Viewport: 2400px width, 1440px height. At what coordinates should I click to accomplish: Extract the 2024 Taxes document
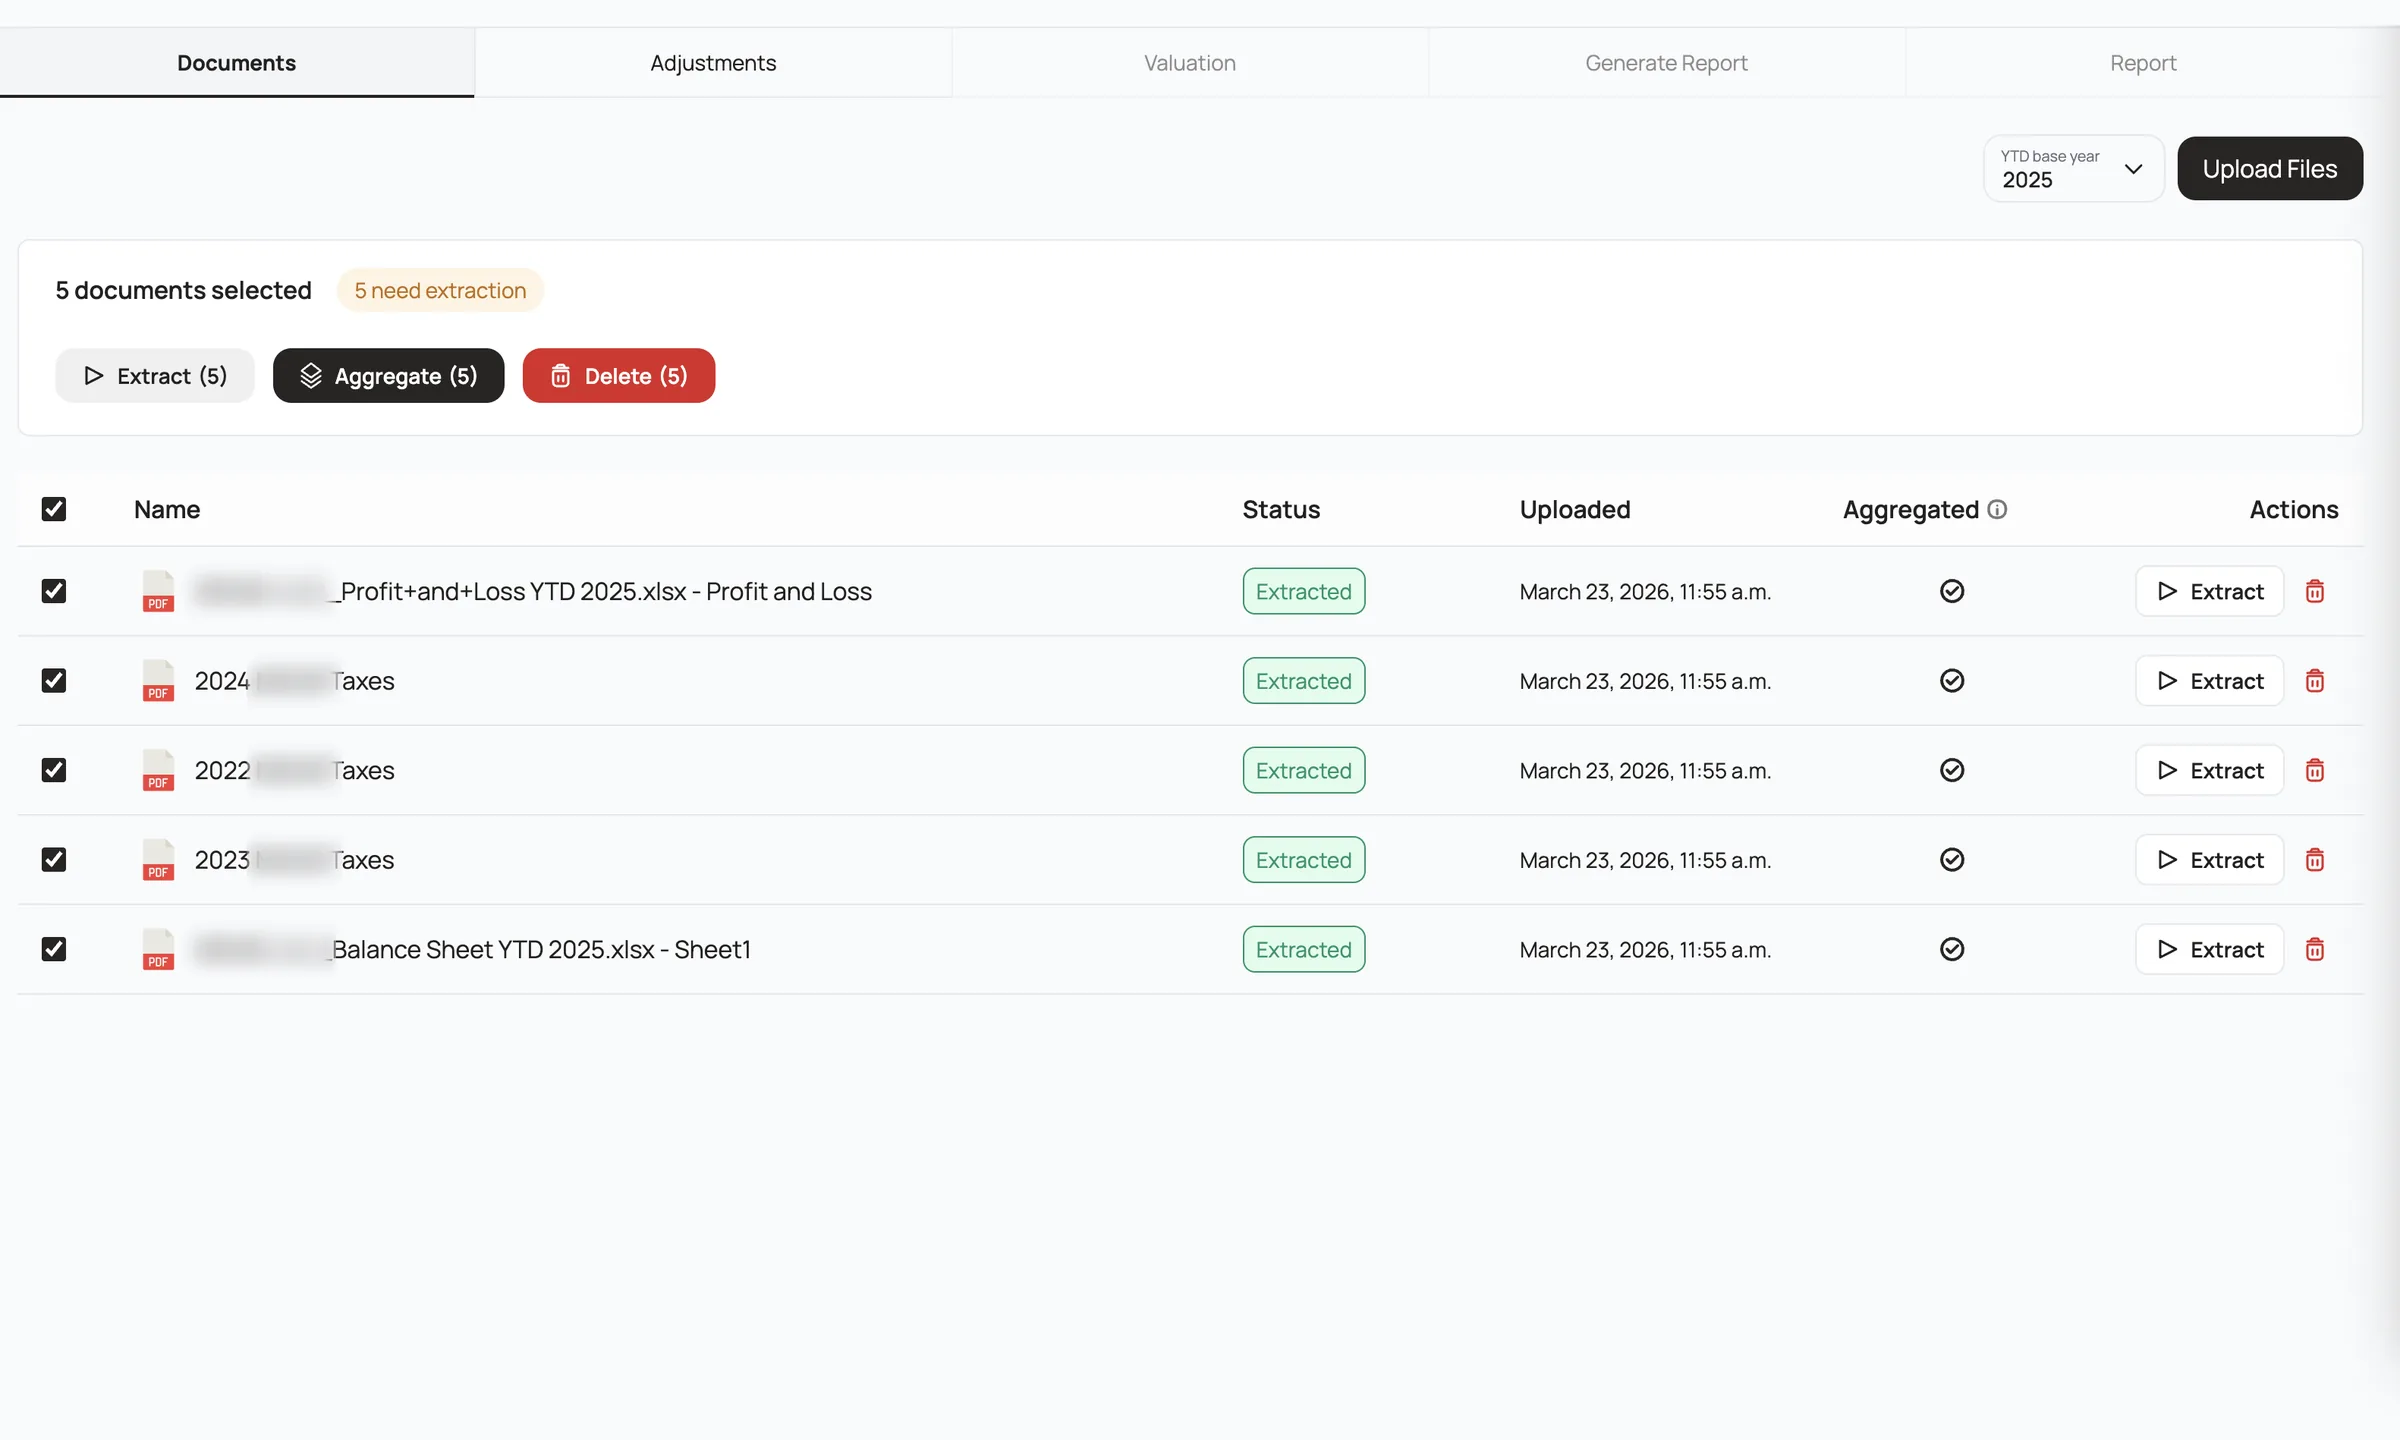click(2210, 680)
